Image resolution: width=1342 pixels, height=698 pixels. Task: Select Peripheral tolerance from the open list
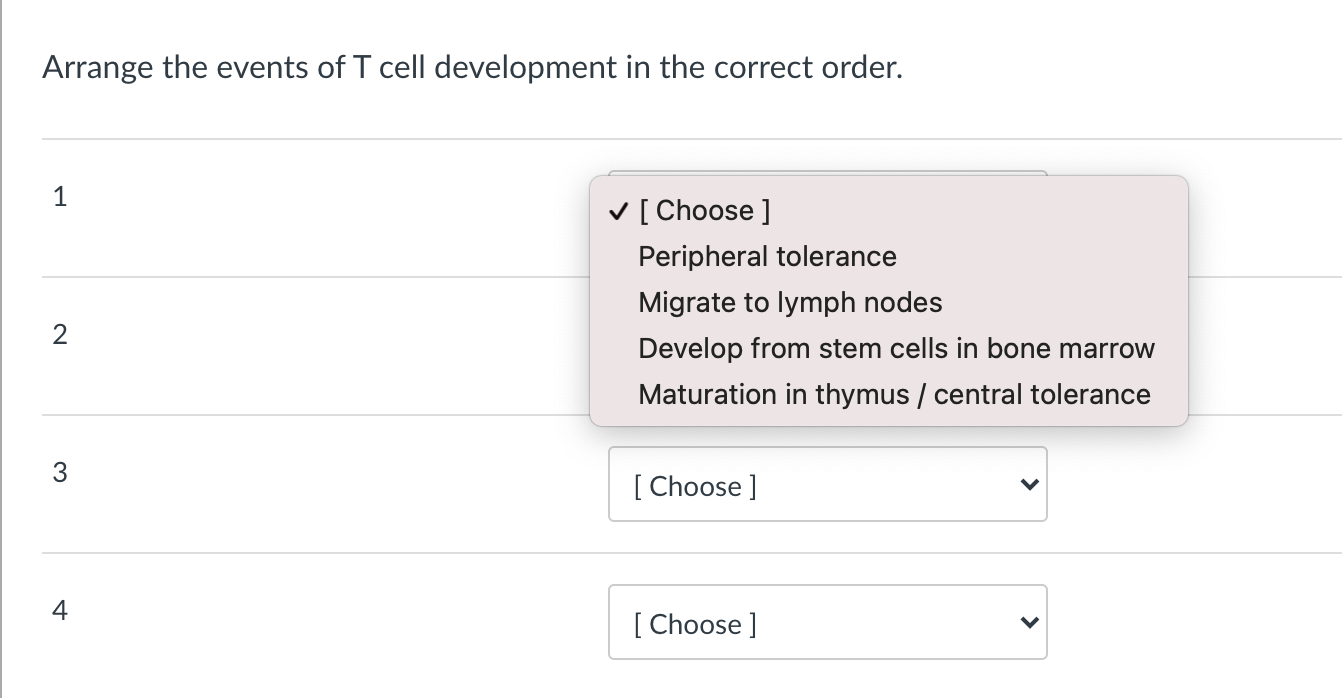767,257
